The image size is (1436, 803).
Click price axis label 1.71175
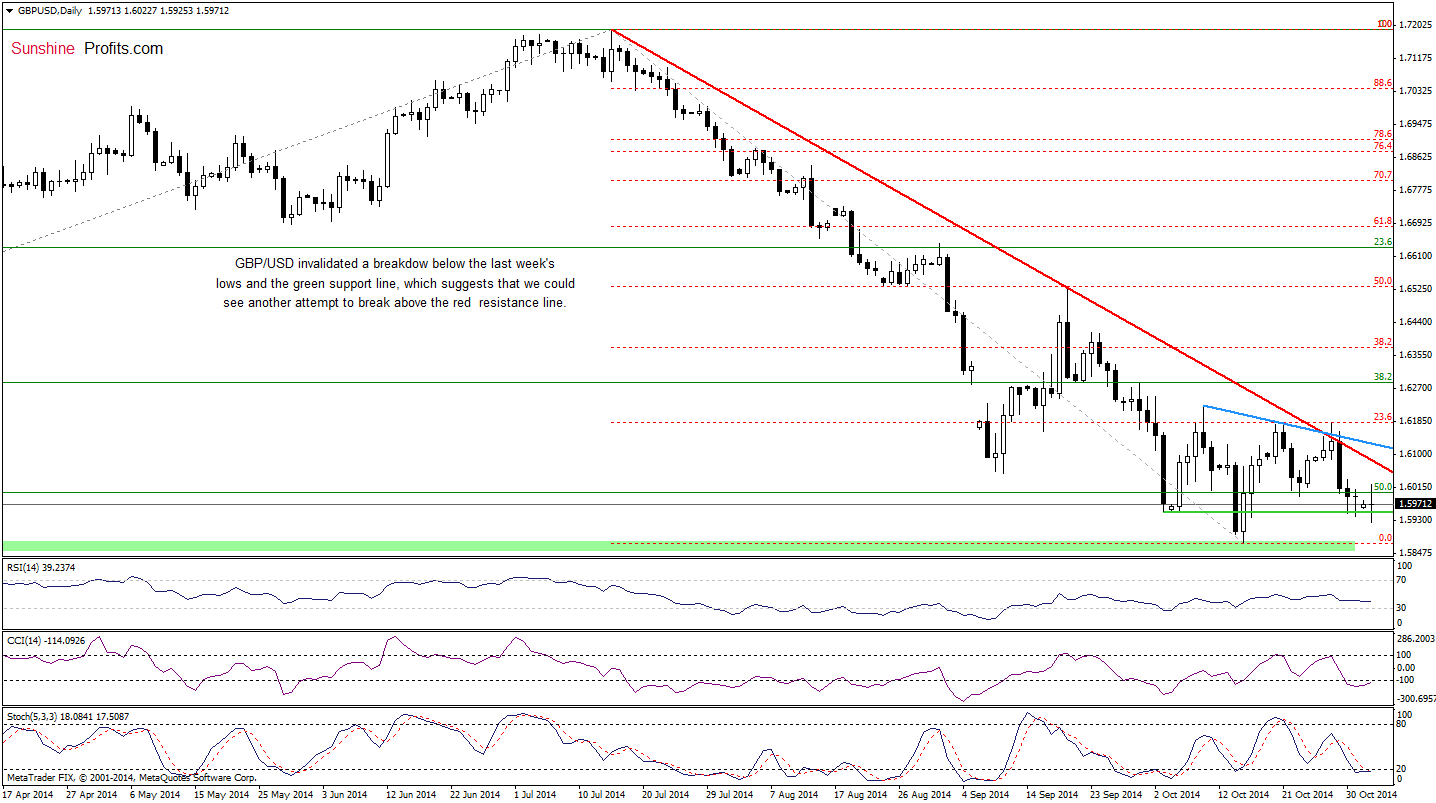tap(1415, 58)
